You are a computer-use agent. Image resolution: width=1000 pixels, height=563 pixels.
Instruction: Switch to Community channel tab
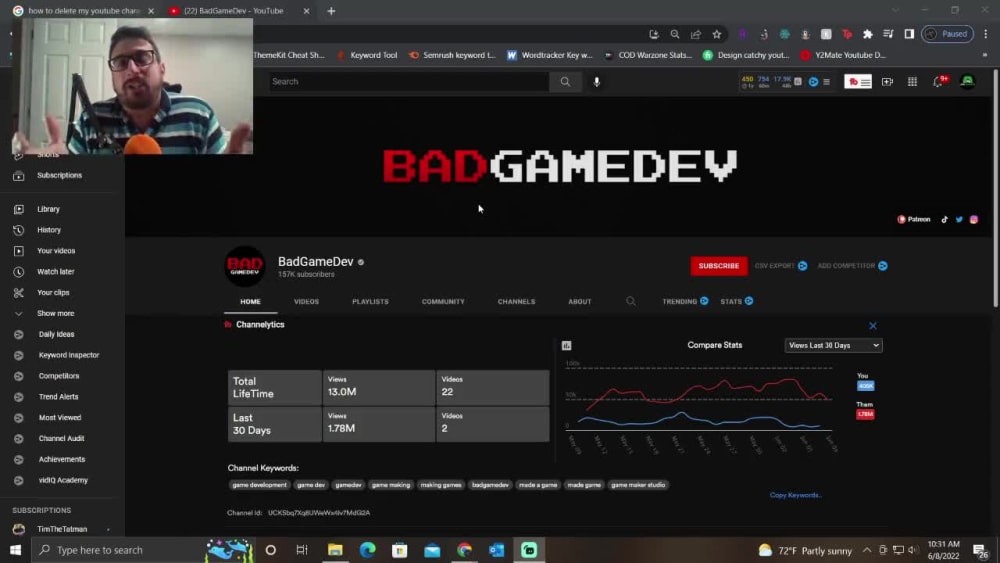[x=443, y=302]
